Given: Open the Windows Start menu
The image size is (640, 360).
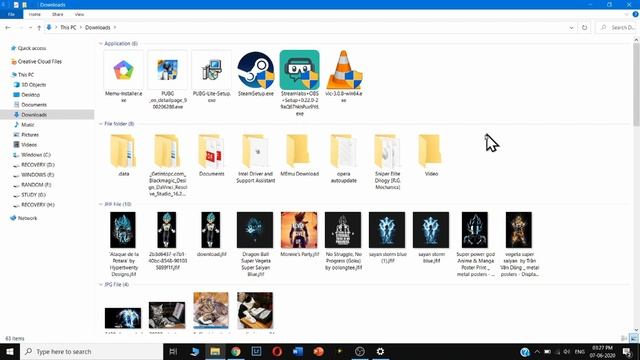Looking at the screenshot, I should tap(10, 351).
